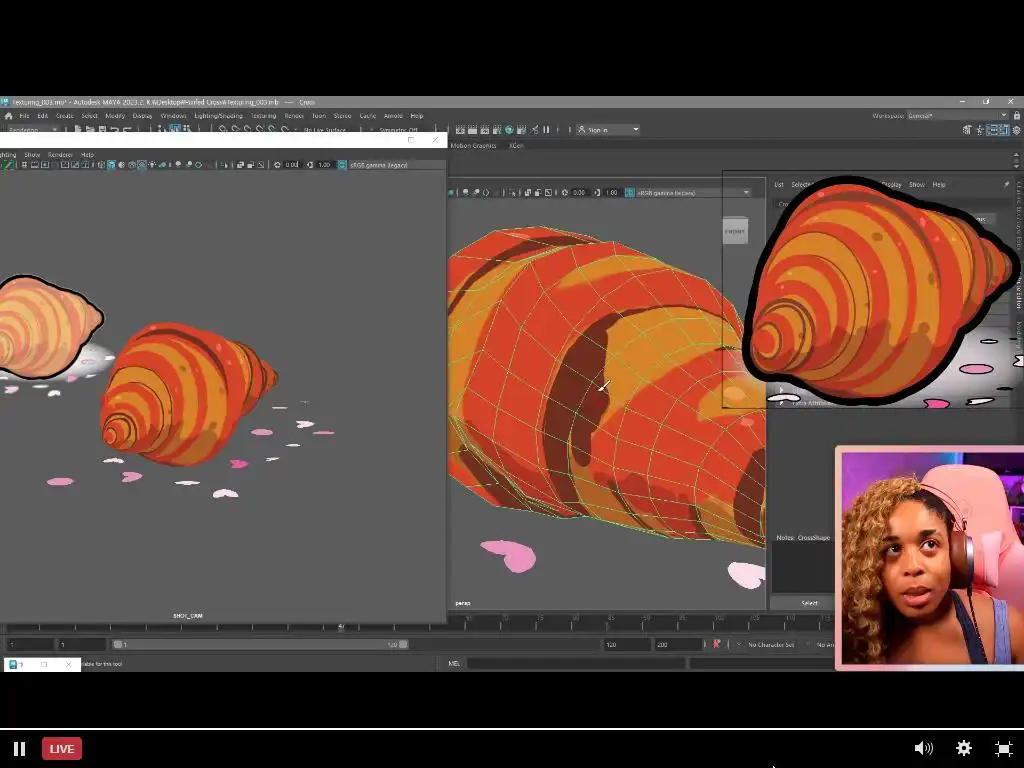Open the No Live Surface field
This screenshot has height=768, width=1024.
[325, 131]
